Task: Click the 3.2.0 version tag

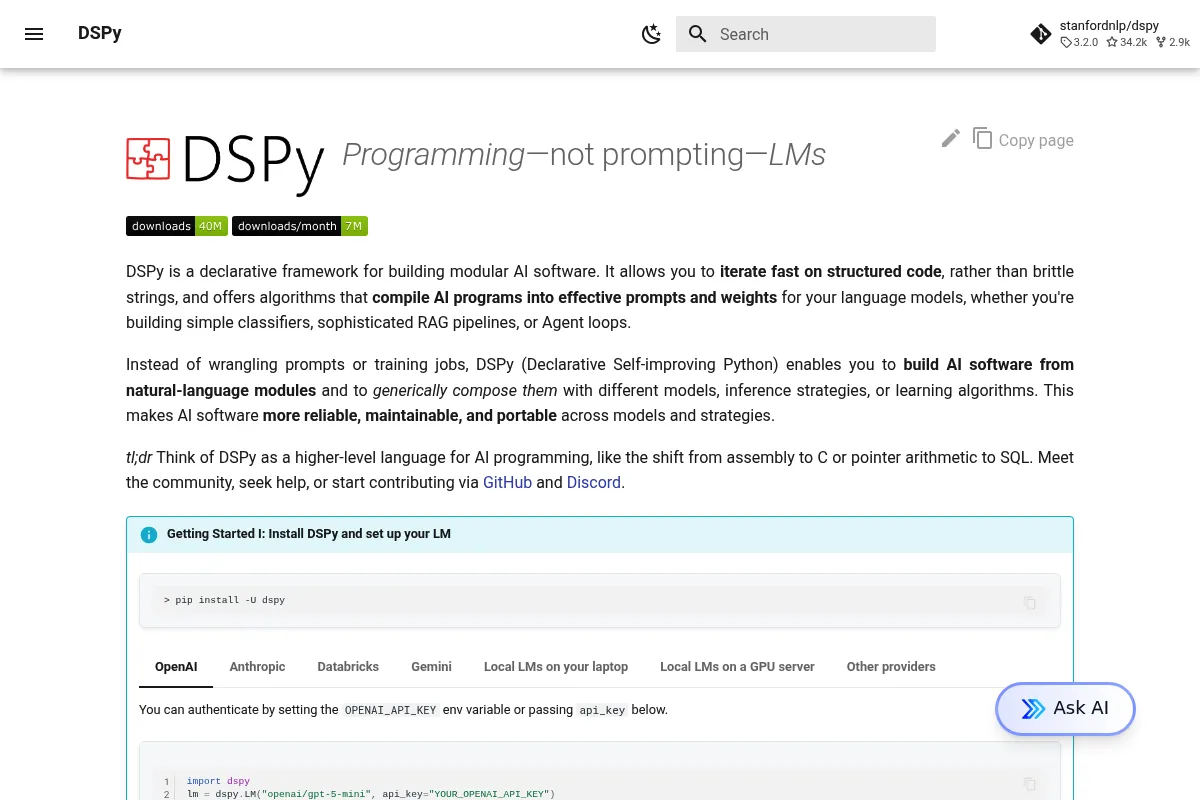Action: click(1079, 42)
